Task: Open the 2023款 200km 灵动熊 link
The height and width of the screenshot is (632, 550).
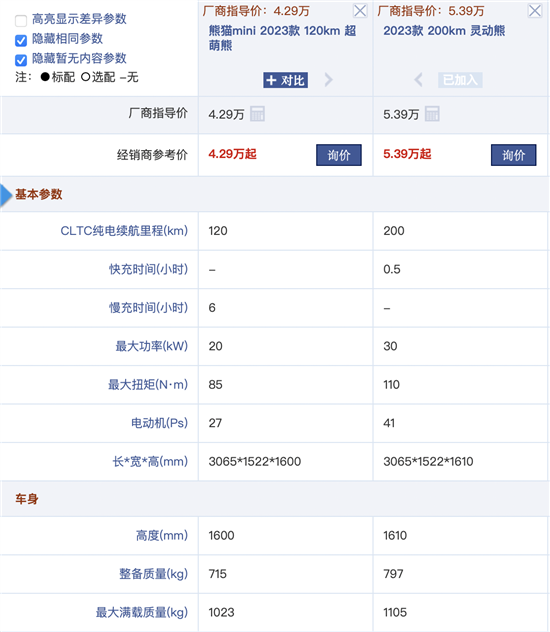Action: tap(444, 31)
